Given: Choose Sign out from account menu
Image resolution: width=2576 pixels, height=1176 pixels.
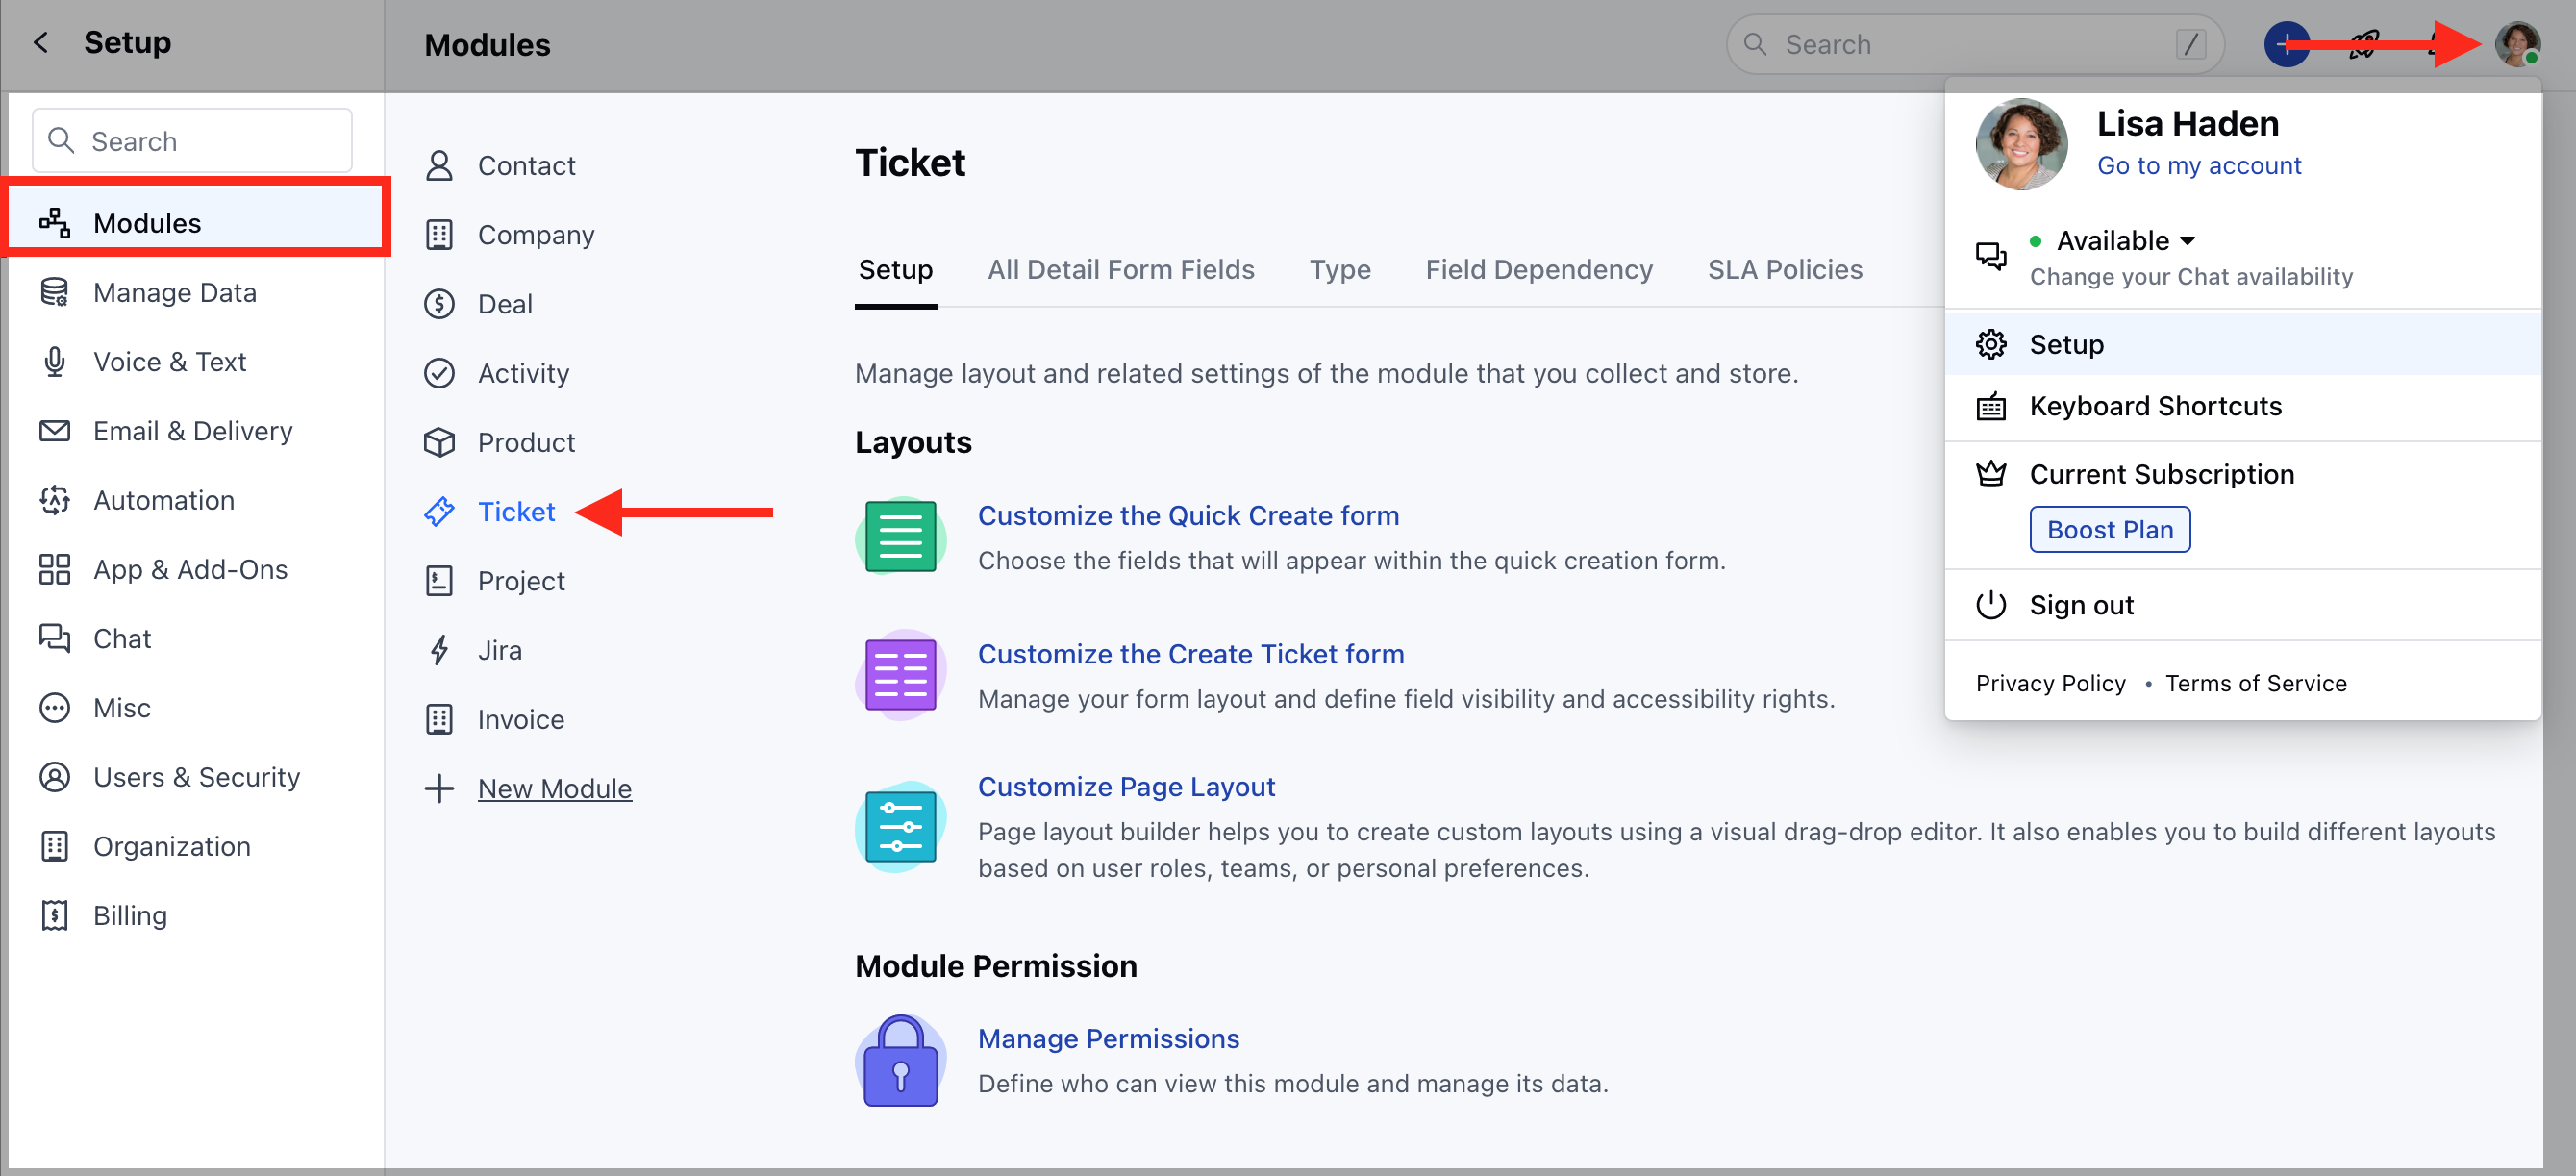Looking at the screenshot, I should 2081,604.
